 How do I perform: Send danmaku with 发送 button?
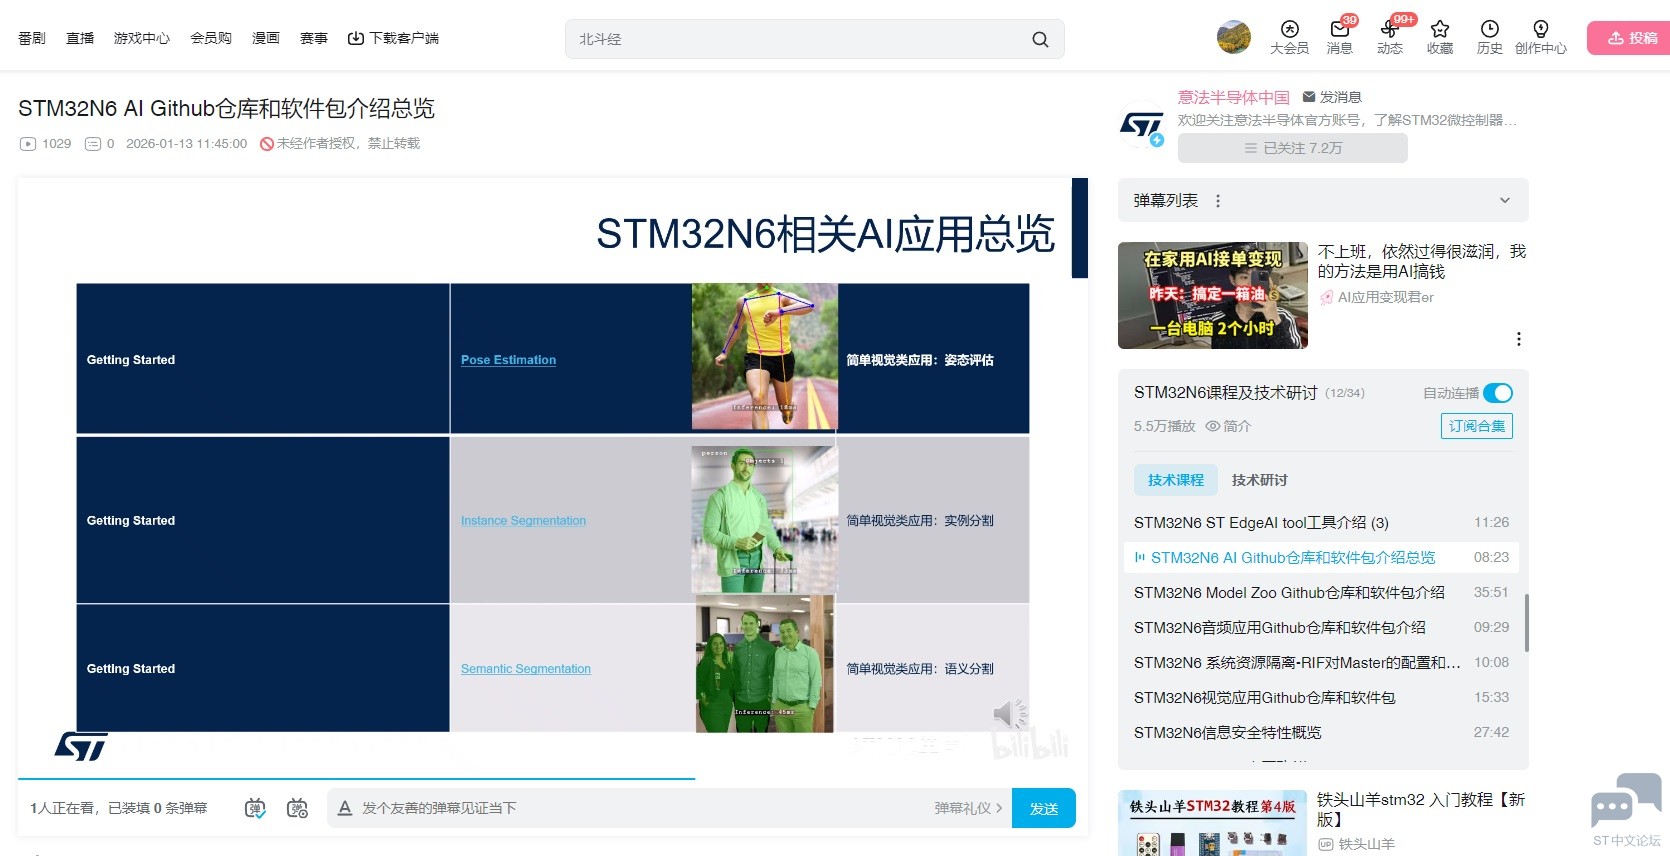pos(1044,808)
